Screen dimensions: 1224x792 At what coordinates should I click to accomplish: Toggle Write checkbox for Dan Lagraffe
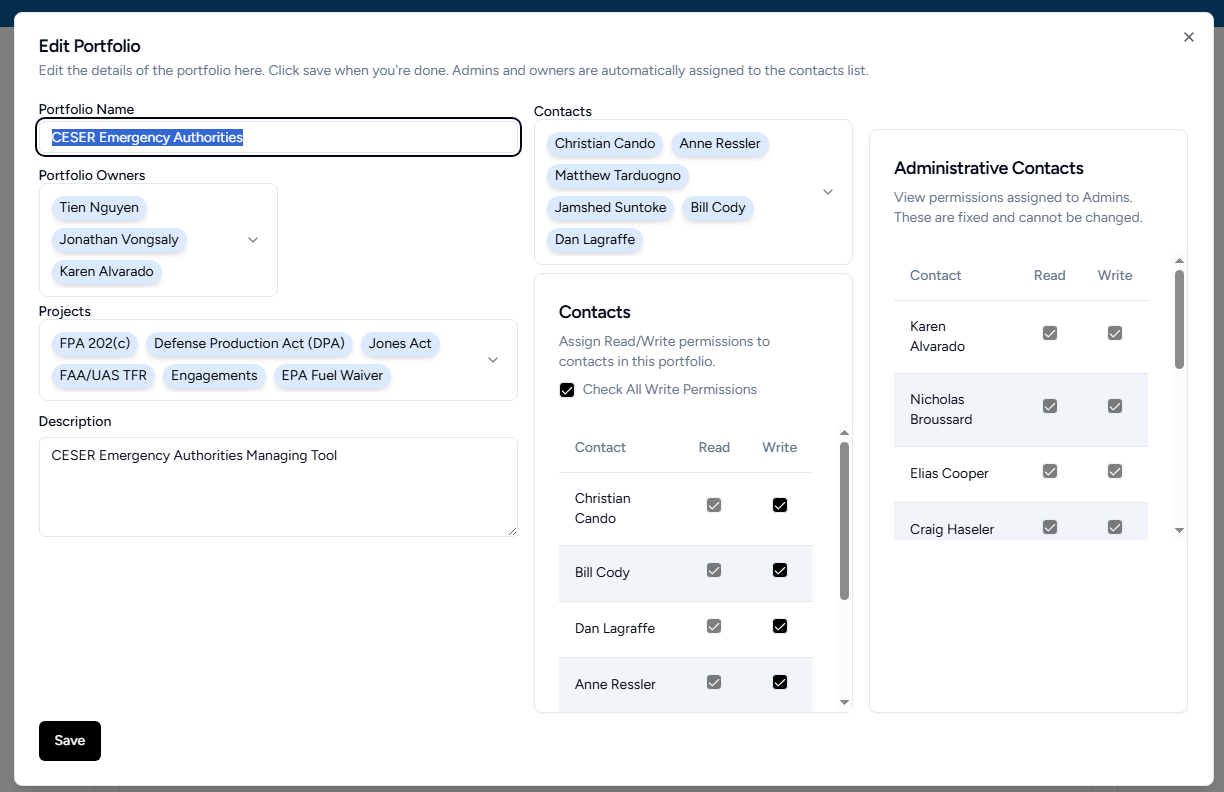[780, 626]
